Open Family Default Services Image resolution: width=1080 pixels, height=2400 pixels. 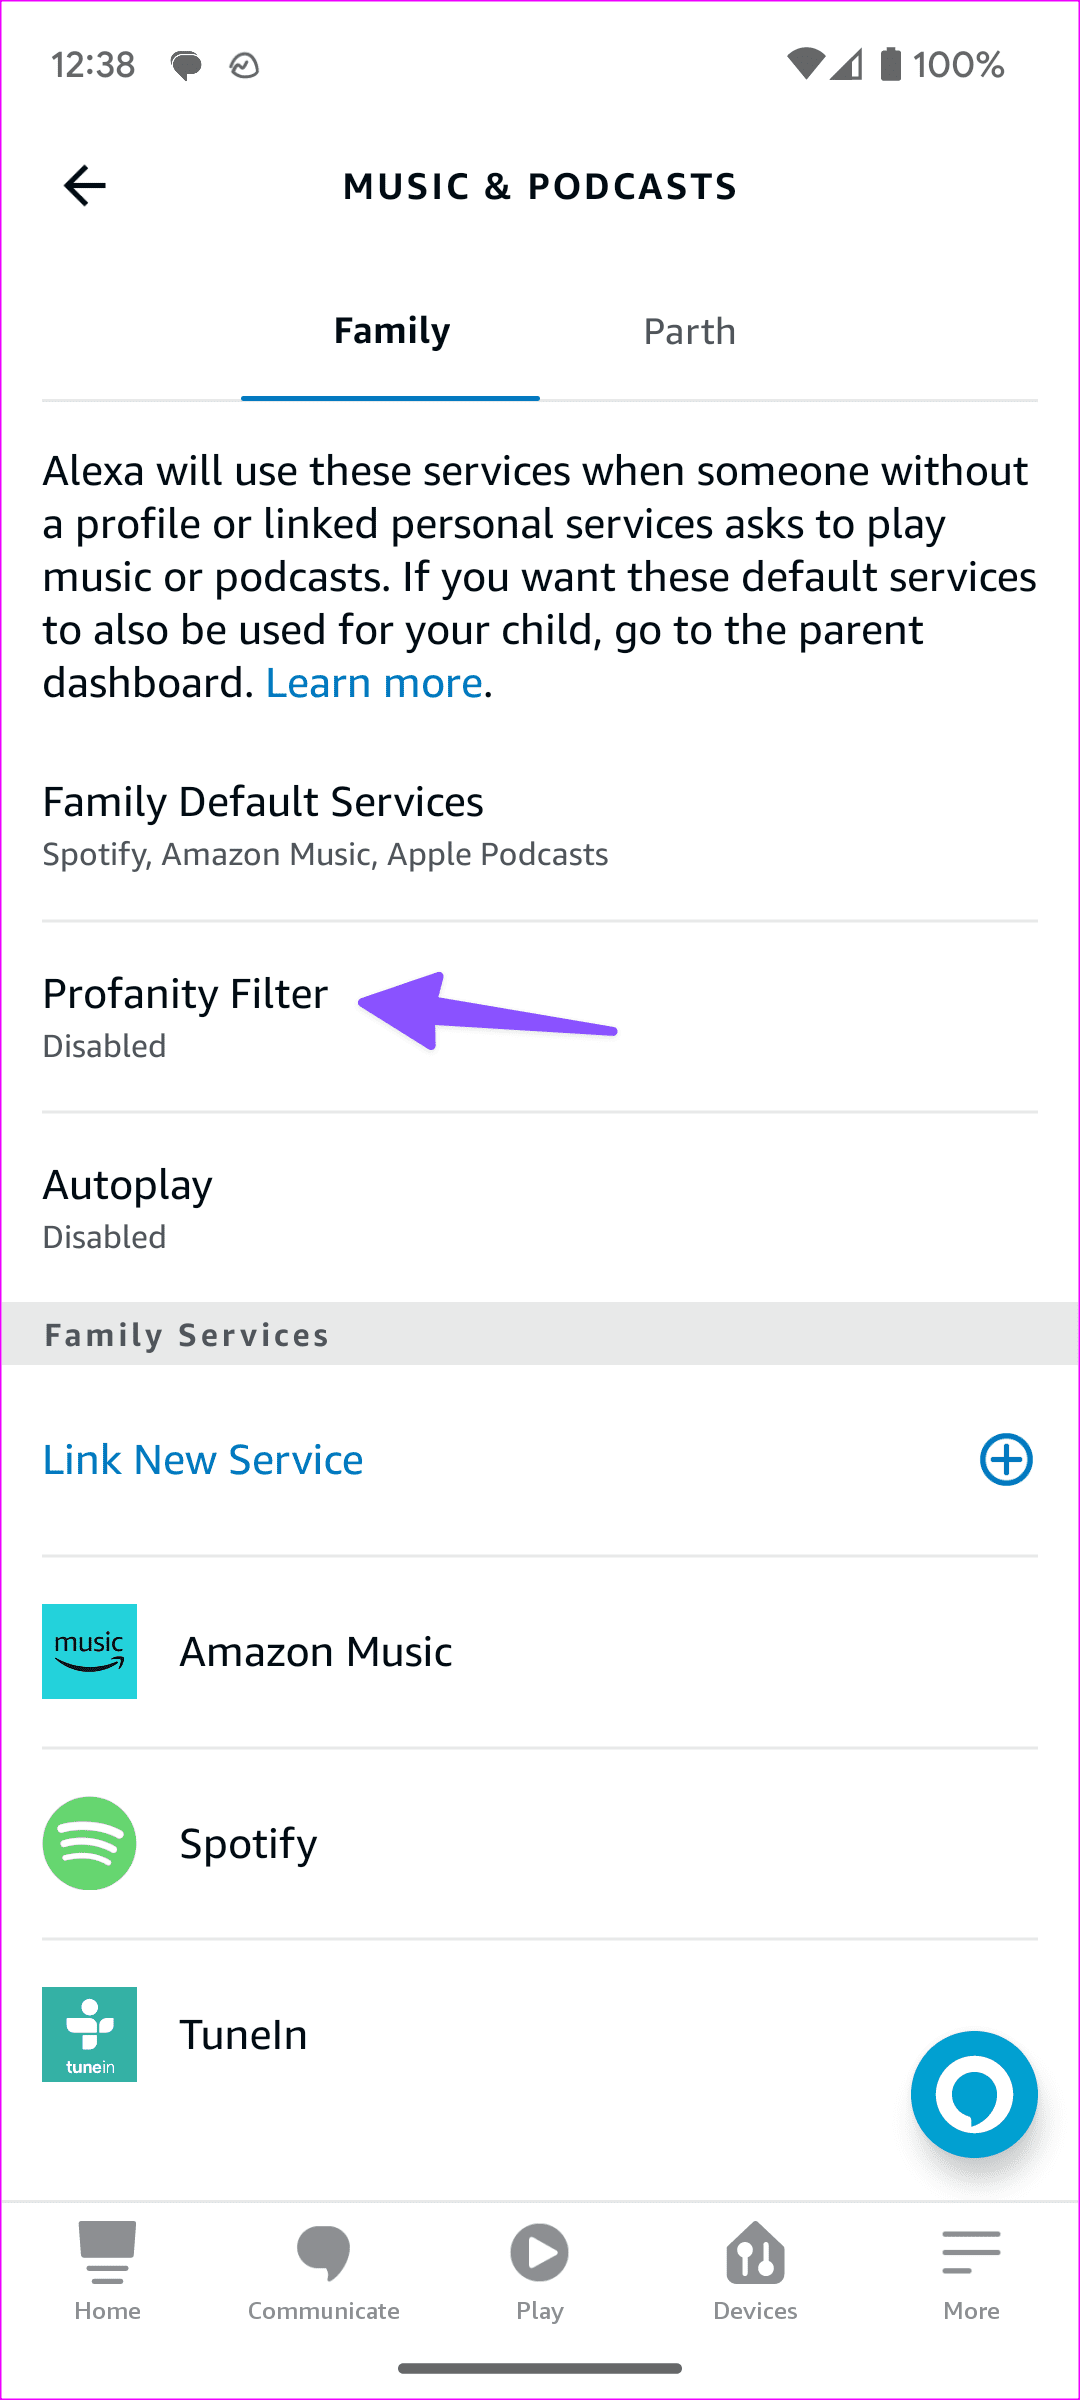[264, 824]
